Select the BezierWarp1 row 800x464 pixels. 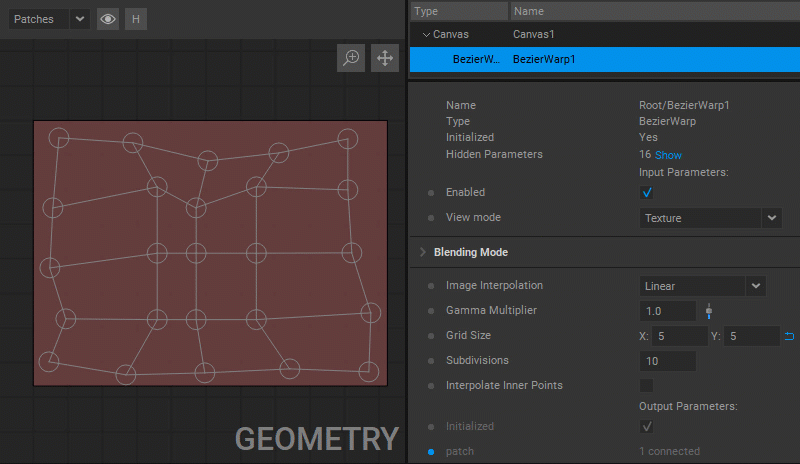pyautogui.click(x=605, y=59)
